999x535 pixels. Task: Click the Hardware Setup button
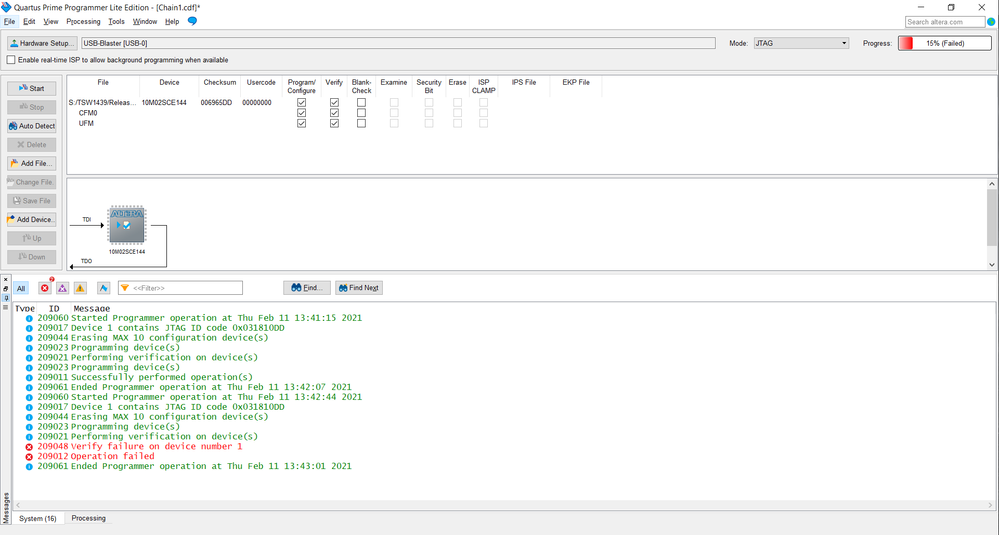pyautogui.click(x=42, y=43)
